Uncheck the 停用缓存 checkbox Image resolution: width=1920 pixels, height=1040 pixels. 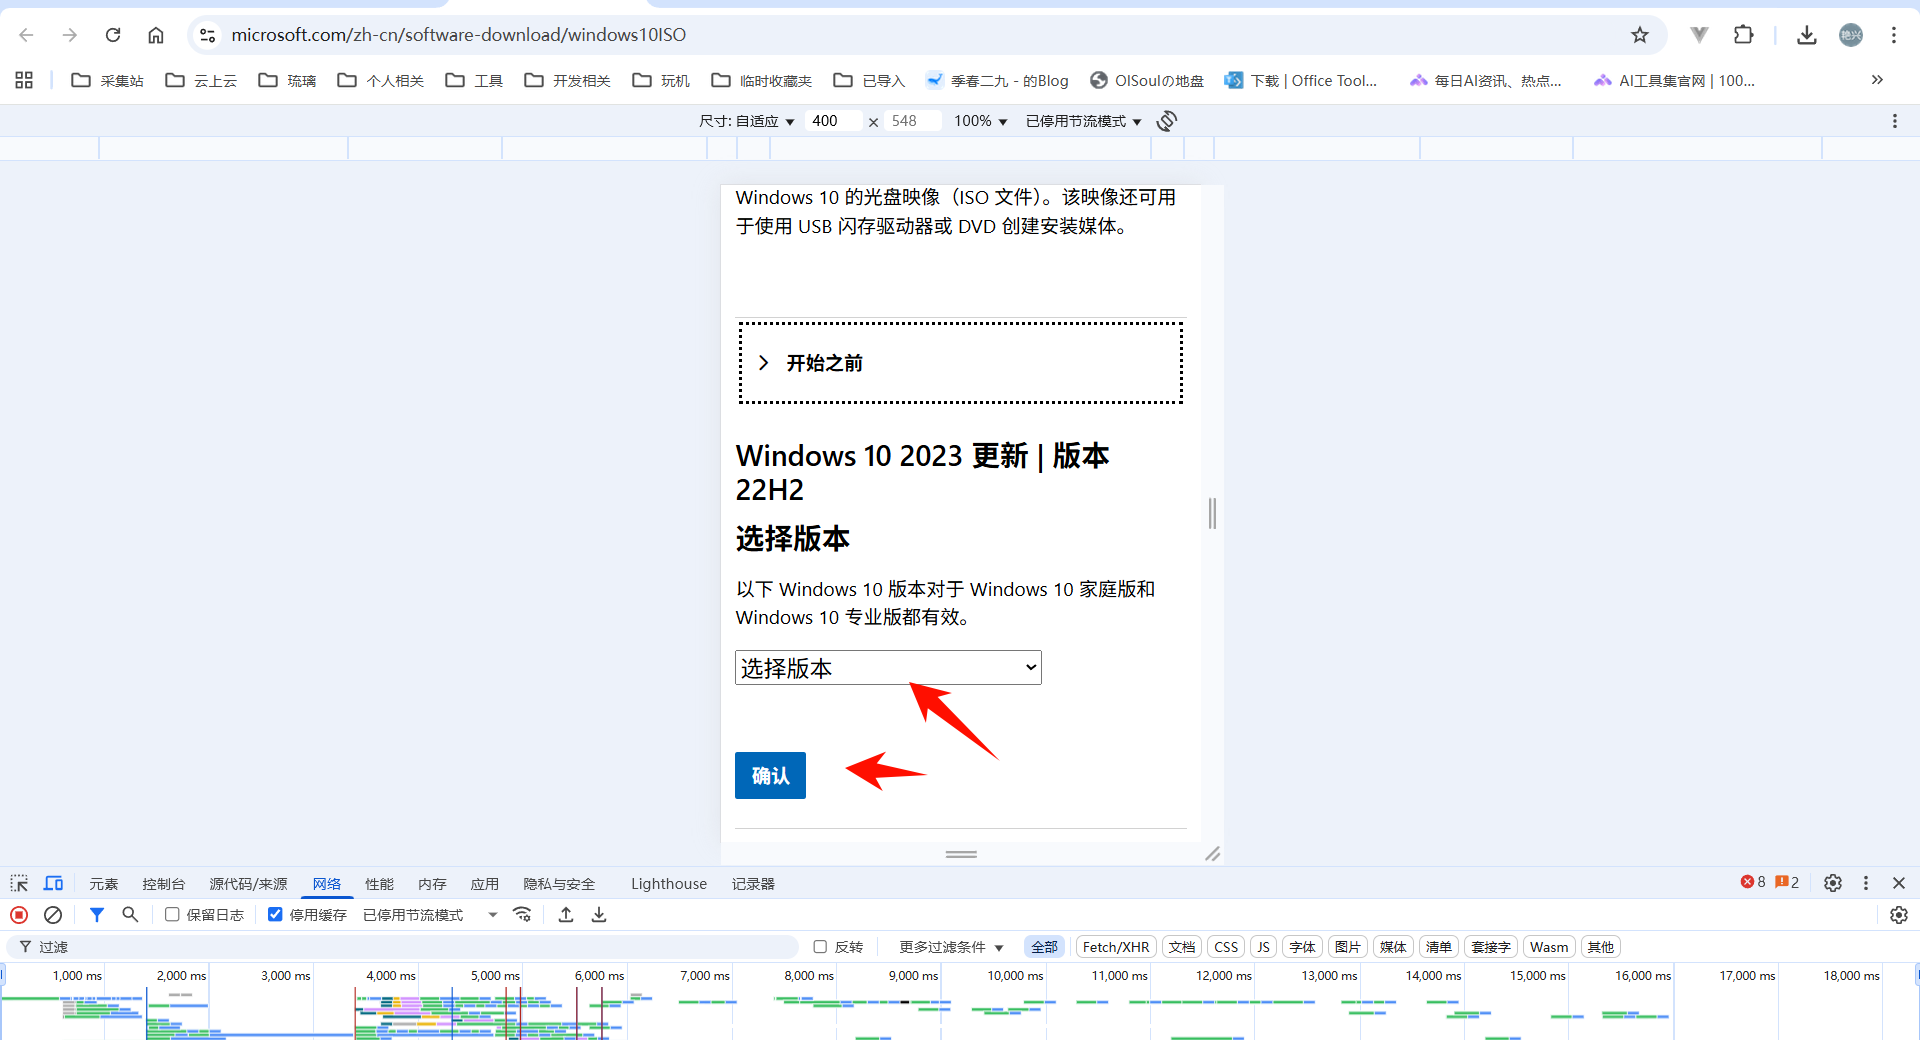(x=275, y=915)
